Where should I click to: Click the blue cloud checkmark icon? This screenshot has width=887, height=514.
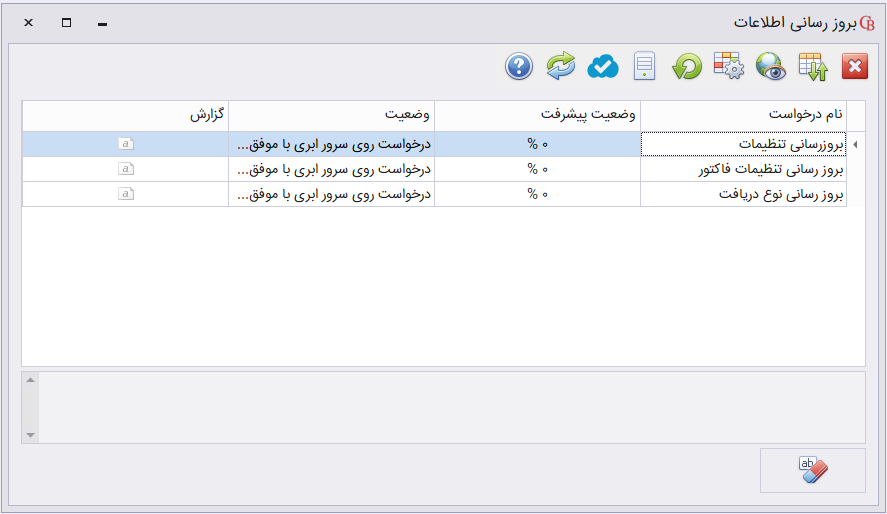[603, 67]
